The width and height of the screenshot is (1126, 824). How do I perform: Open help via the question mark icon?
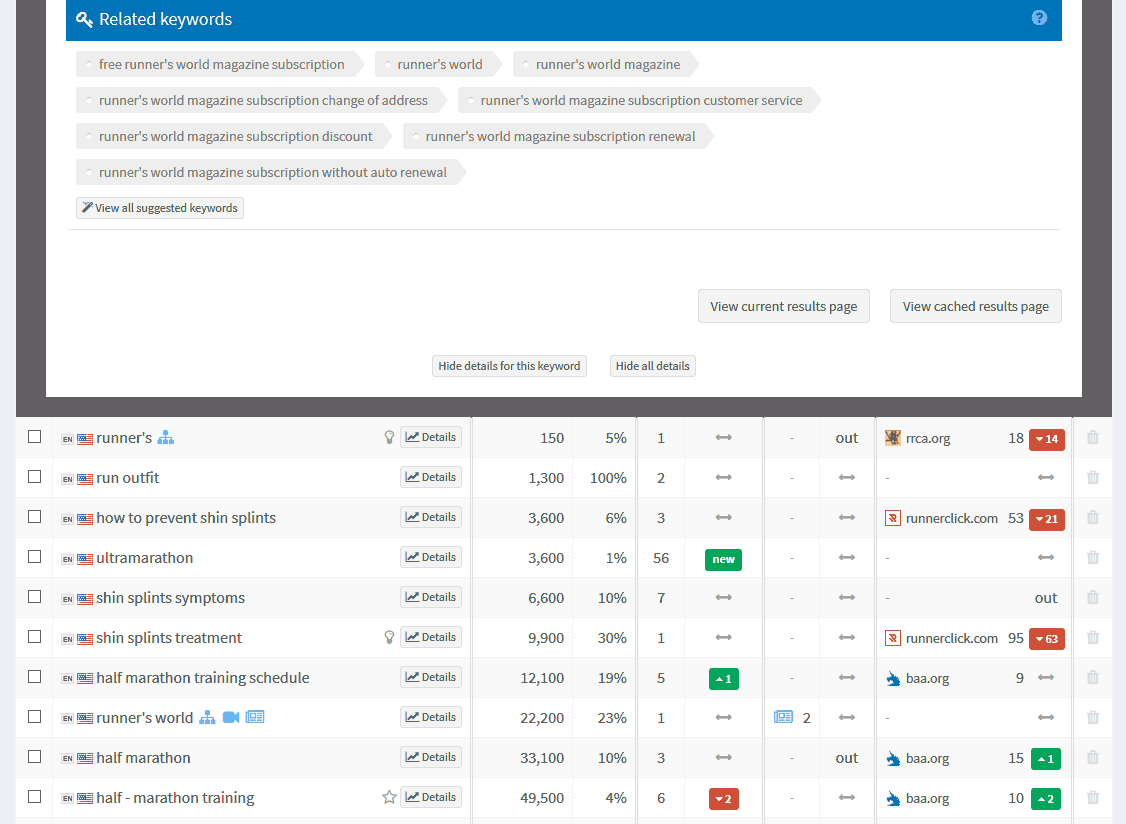point(1039,18)
